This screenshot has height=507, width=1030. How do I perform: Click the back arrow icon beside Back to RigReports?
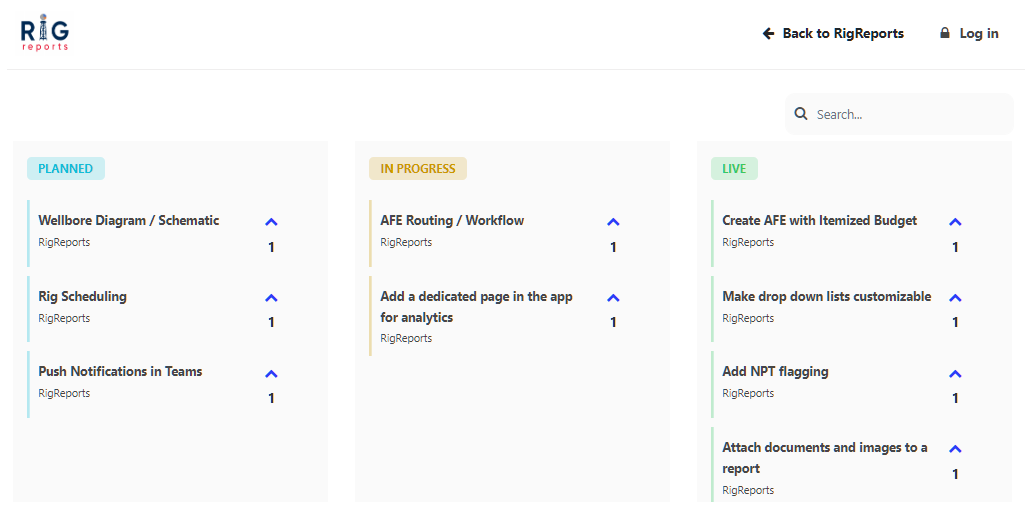(x=769, y=33)
